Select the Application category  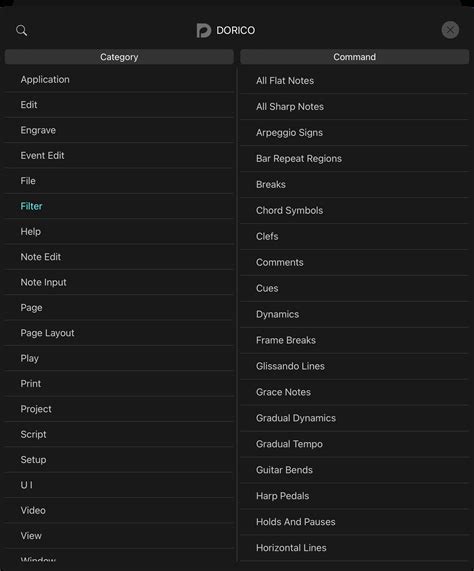[x=119, y=79]
